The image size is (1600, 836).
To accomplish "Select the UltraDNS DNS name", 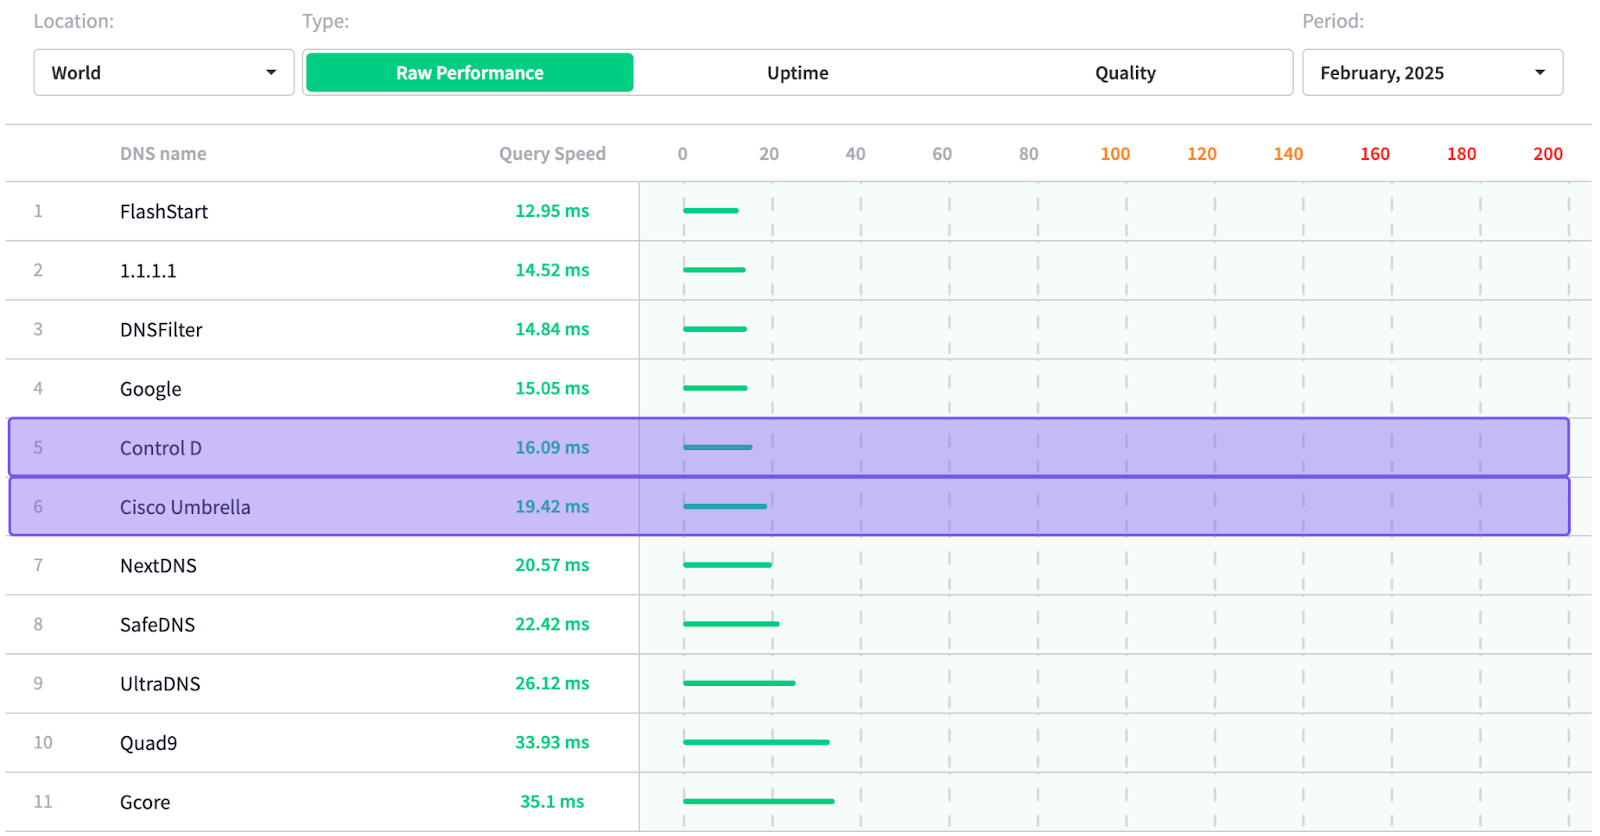I will tap(160, 684).
